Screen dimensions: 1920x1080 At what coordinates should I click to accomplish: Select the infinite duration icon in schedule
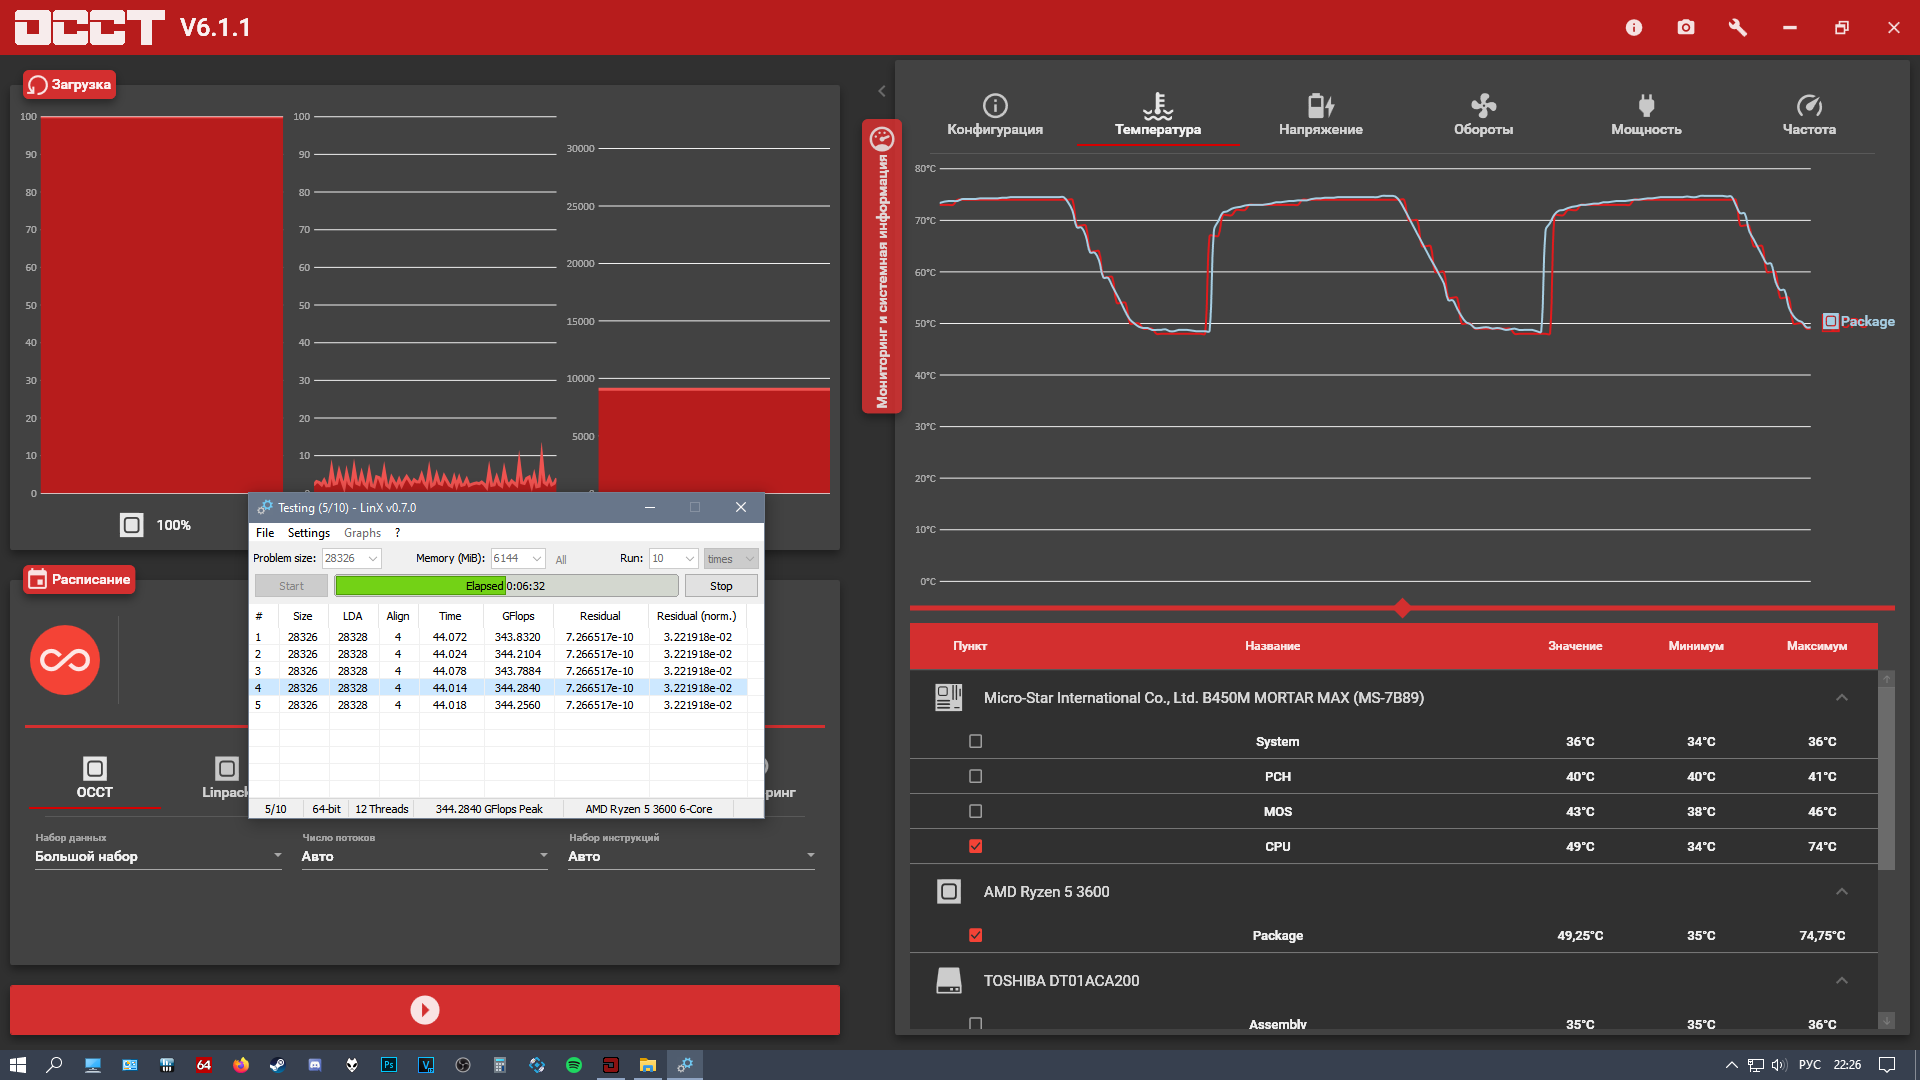click(65, 660)
